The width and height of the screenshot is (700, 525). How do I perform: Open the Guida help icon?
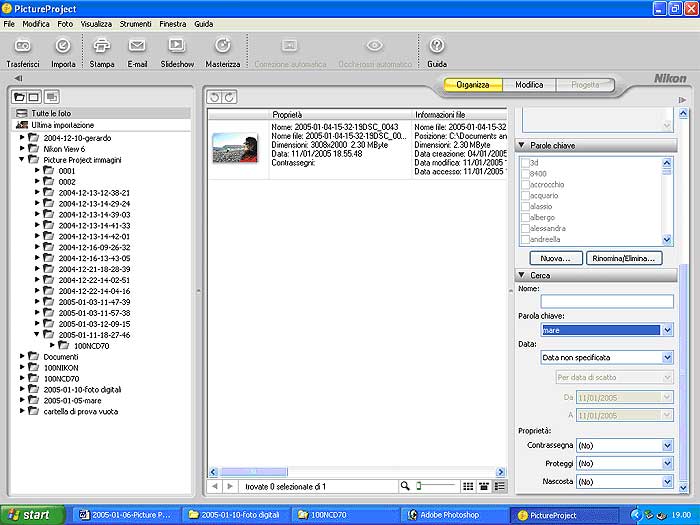click(437, 46)
